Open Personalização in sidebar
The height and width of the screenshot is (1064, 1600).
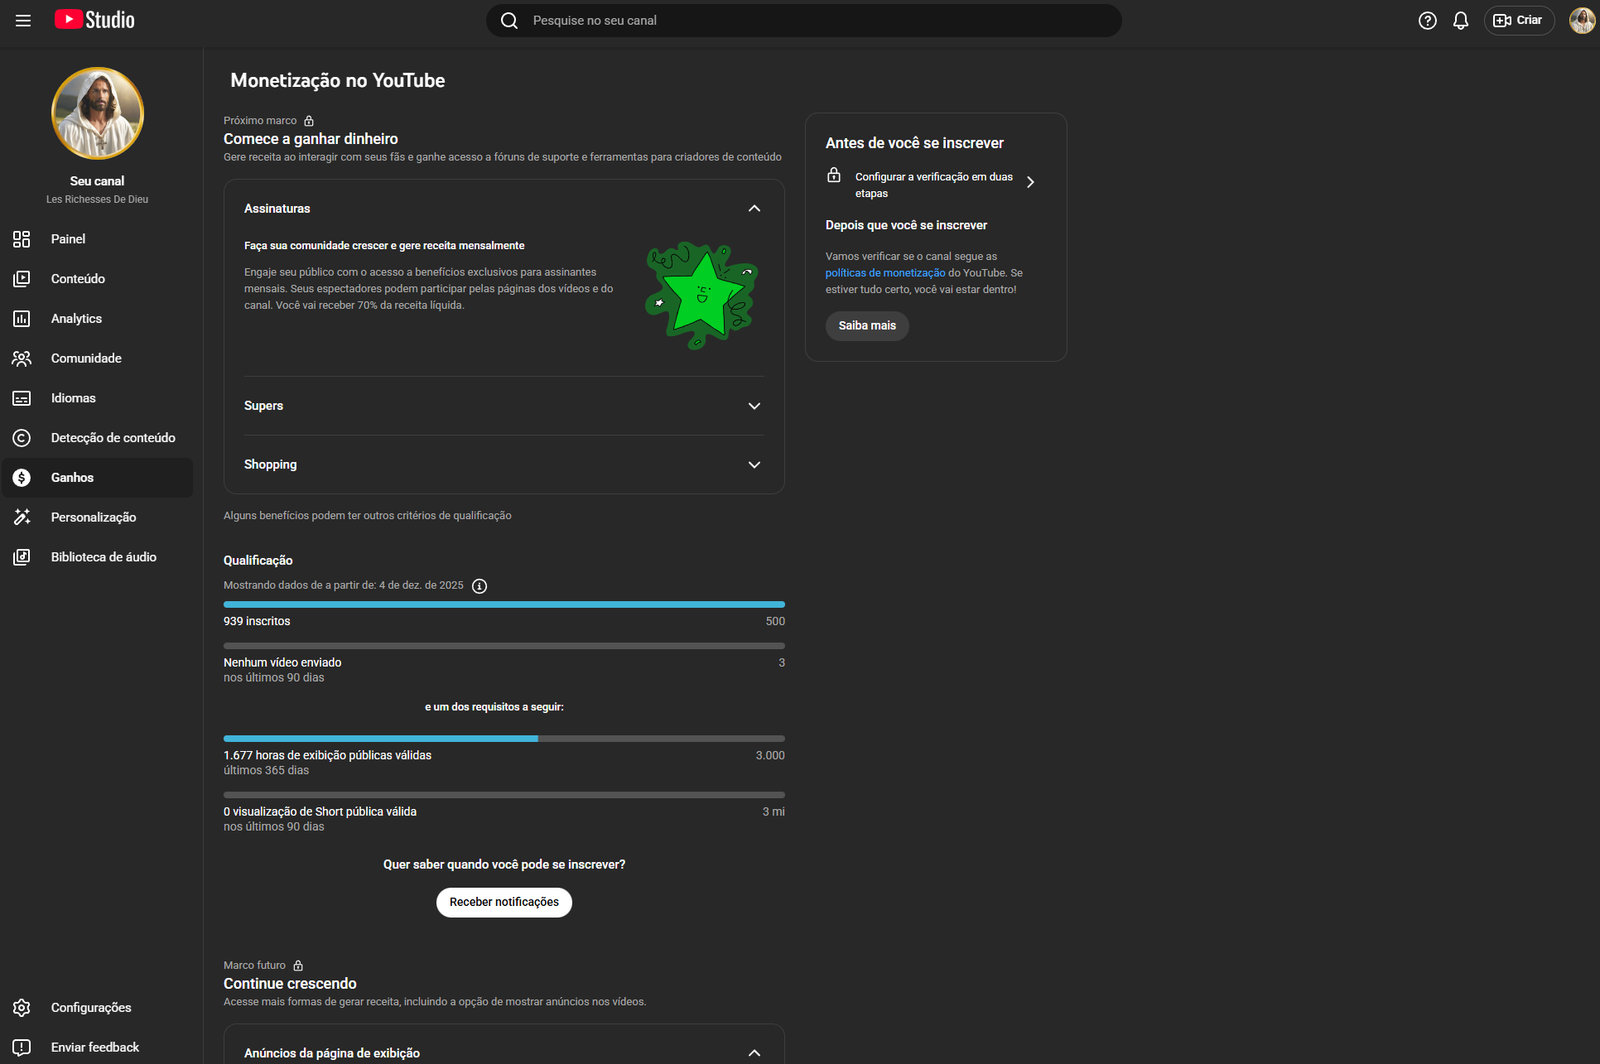point(97,517)
